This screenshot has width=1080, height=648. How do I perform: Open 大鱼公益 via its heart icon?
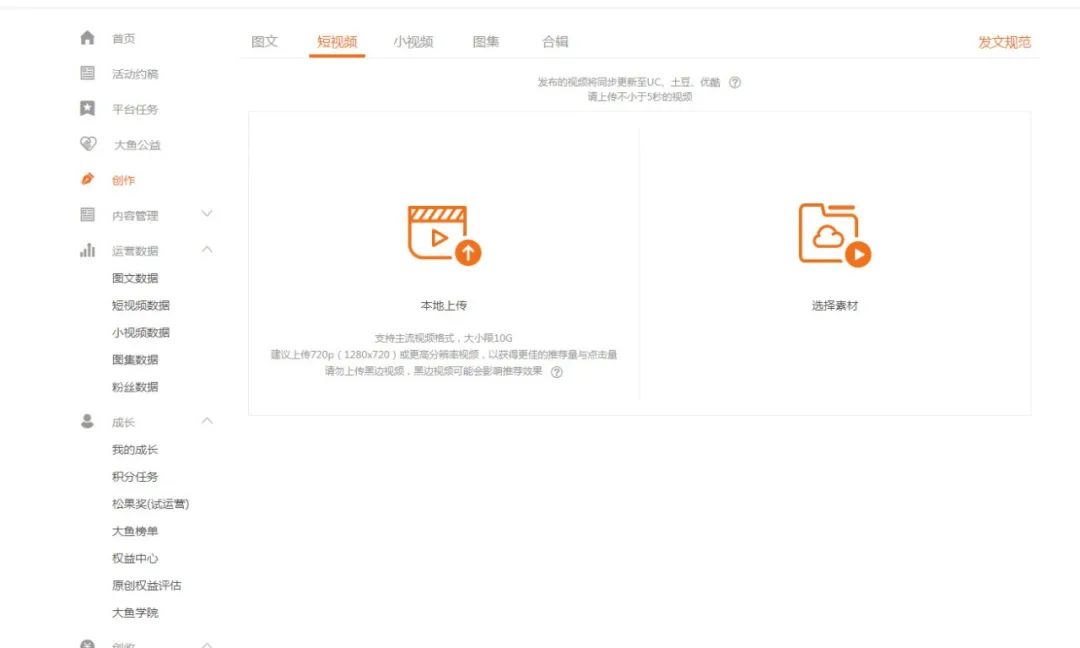[x=87, y=144]
